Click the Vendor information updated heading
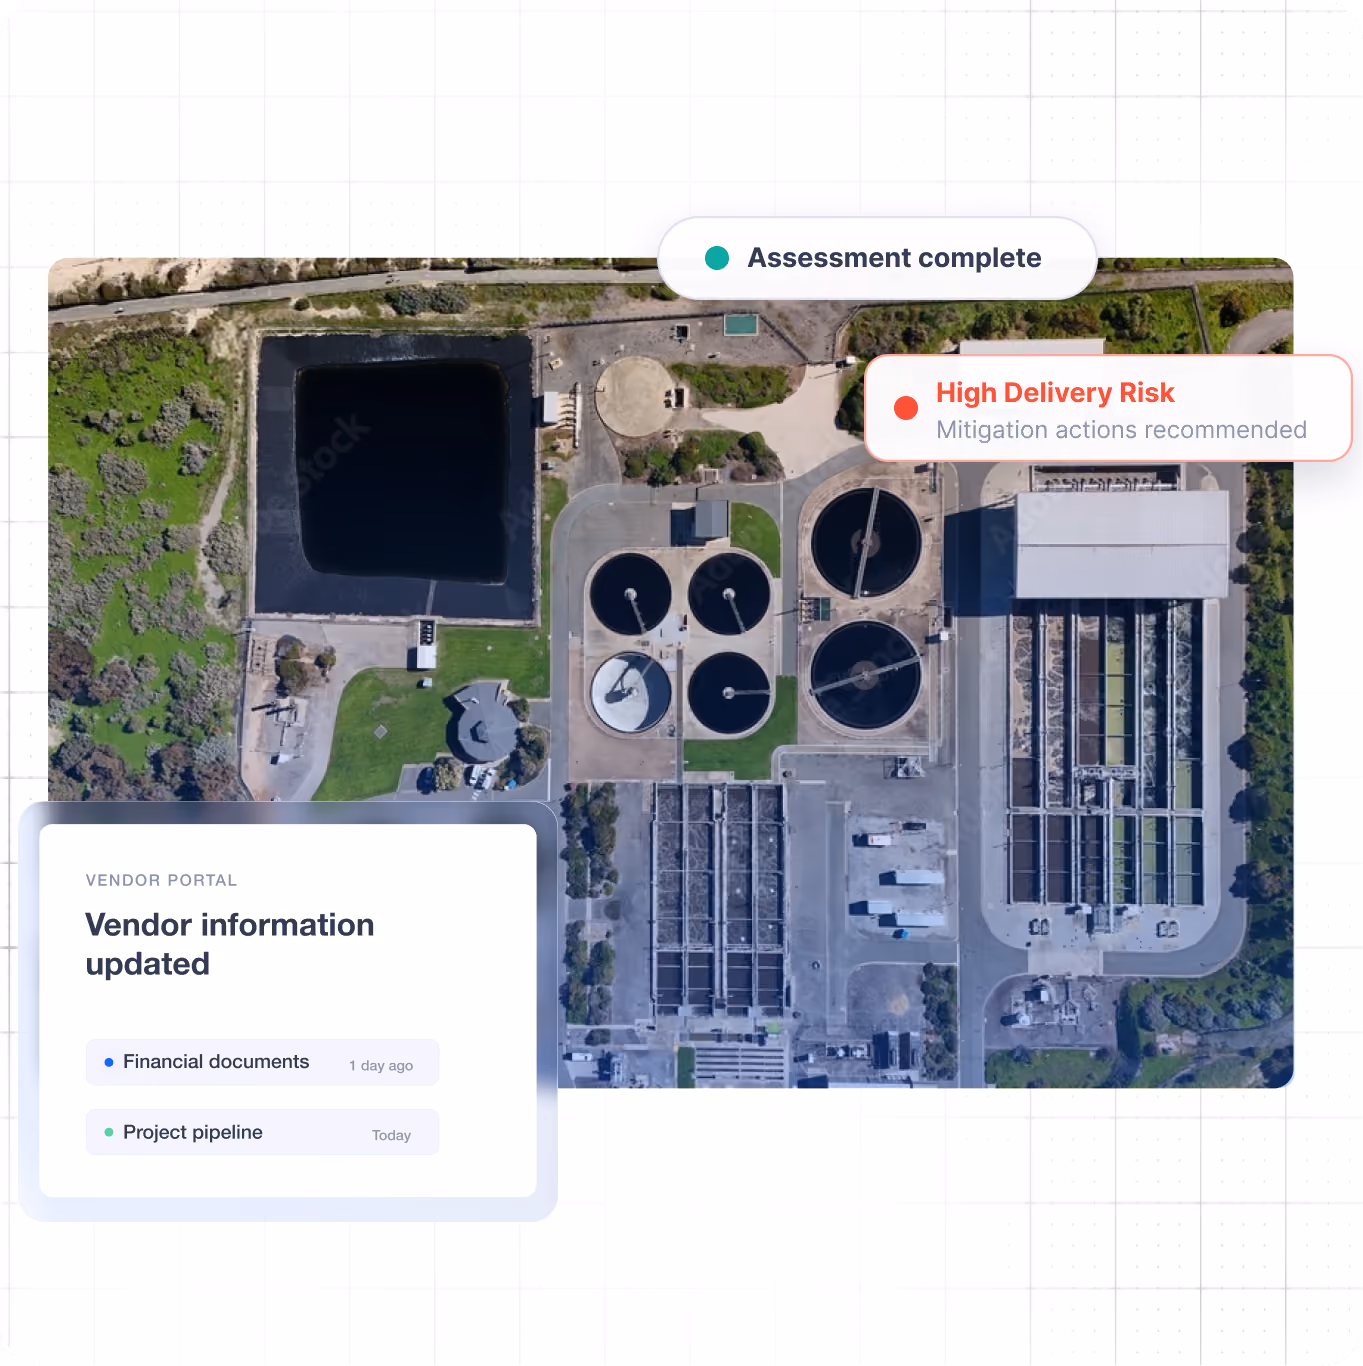The height and width of the screenshot is (1366, 1363). [x=230, y=944]
